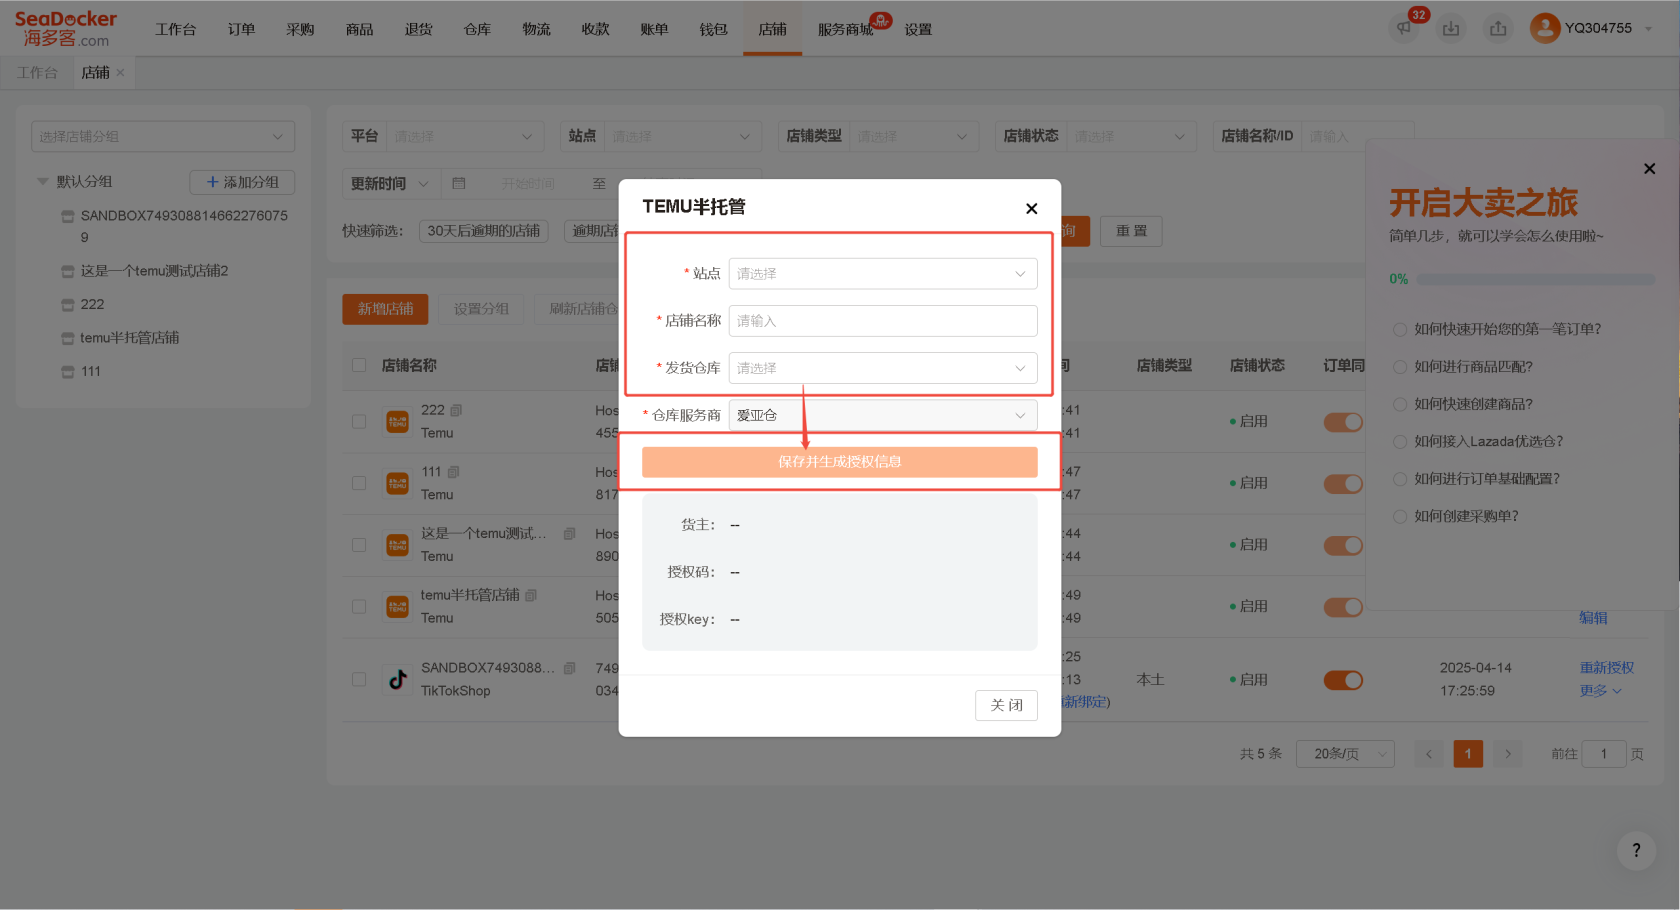Click Temu logo icon of store 222
Screen dimensions: 1680x910
coord(397,421)
